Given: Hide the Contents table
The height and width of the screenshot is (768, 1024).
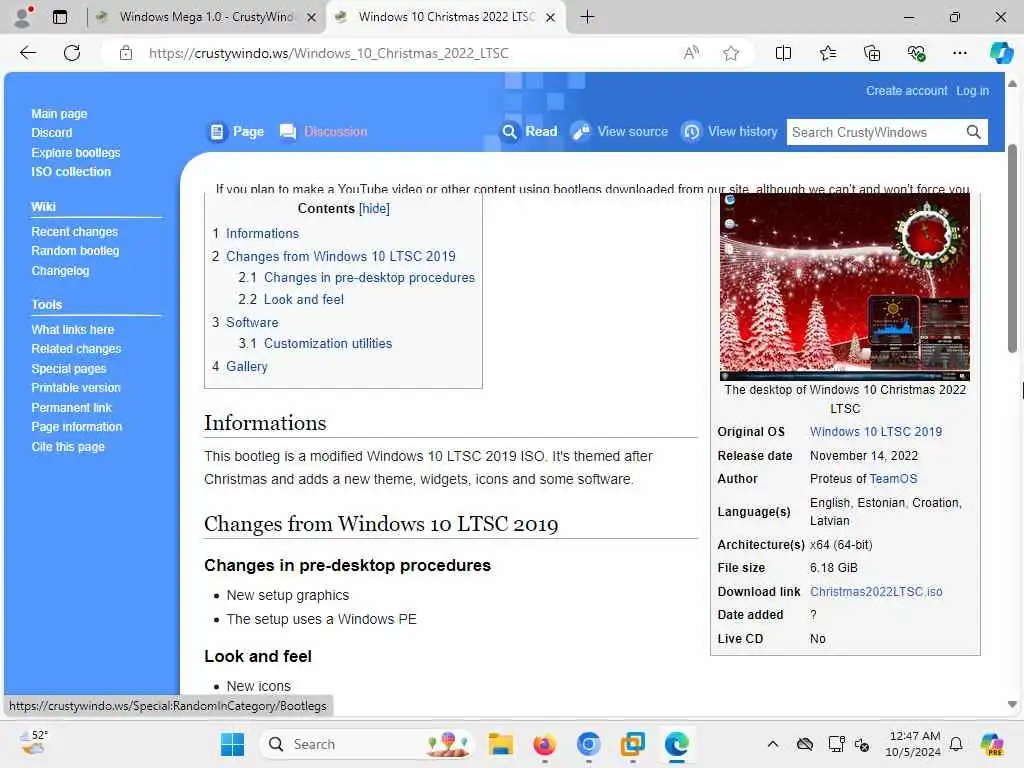Looking at the screenshot, I should [374, 208].
